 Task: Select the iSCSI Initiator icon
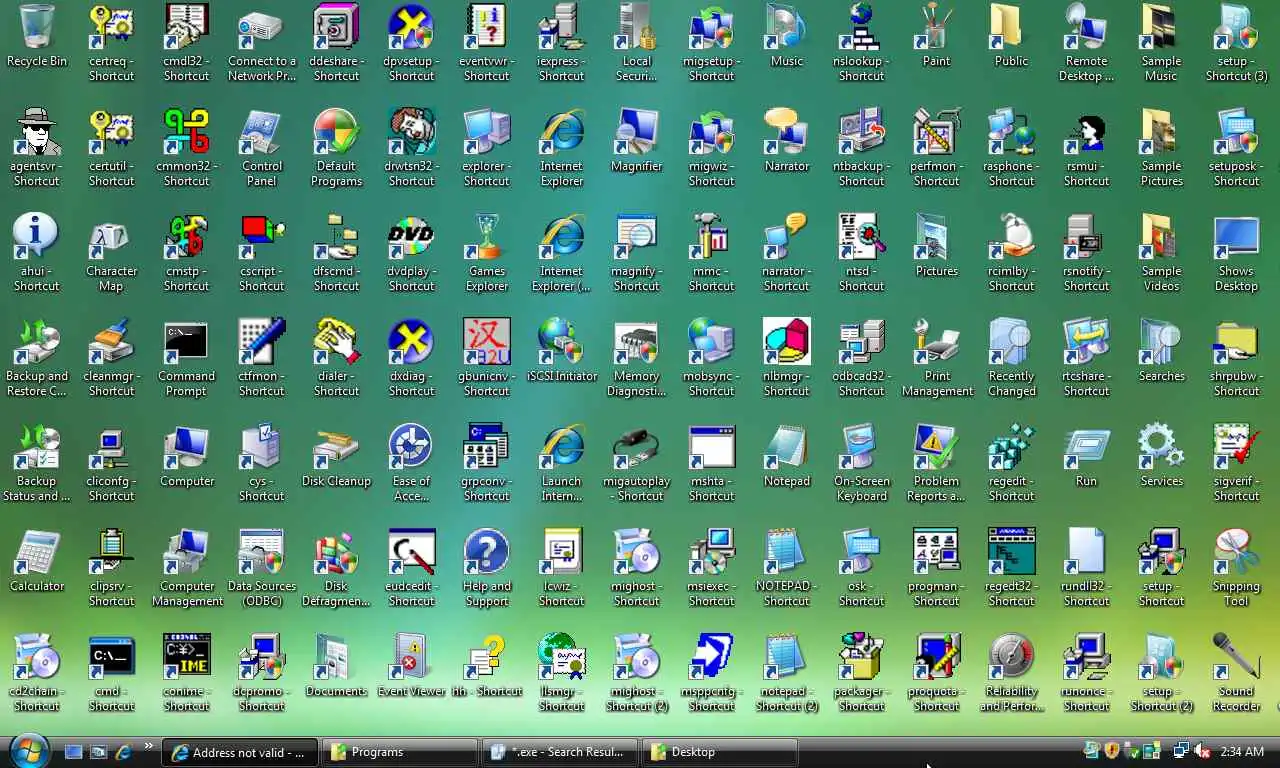click(x=562, y=342)
